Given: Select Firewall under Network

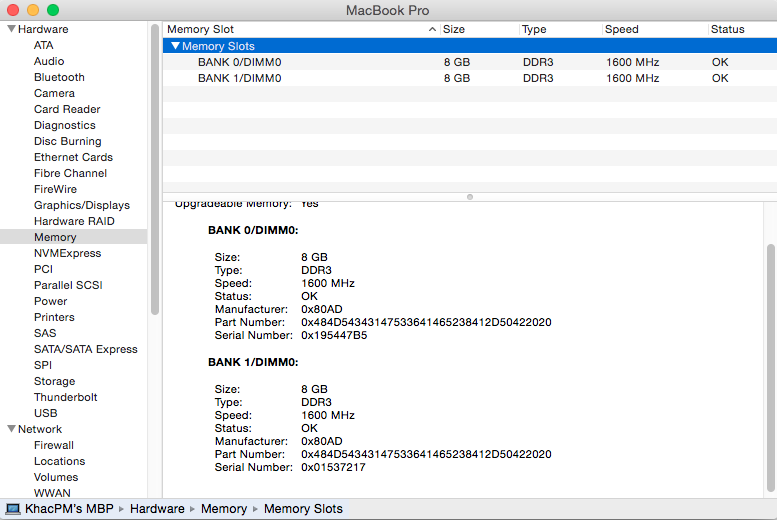Looking at the screenshot, I should 54,445.
